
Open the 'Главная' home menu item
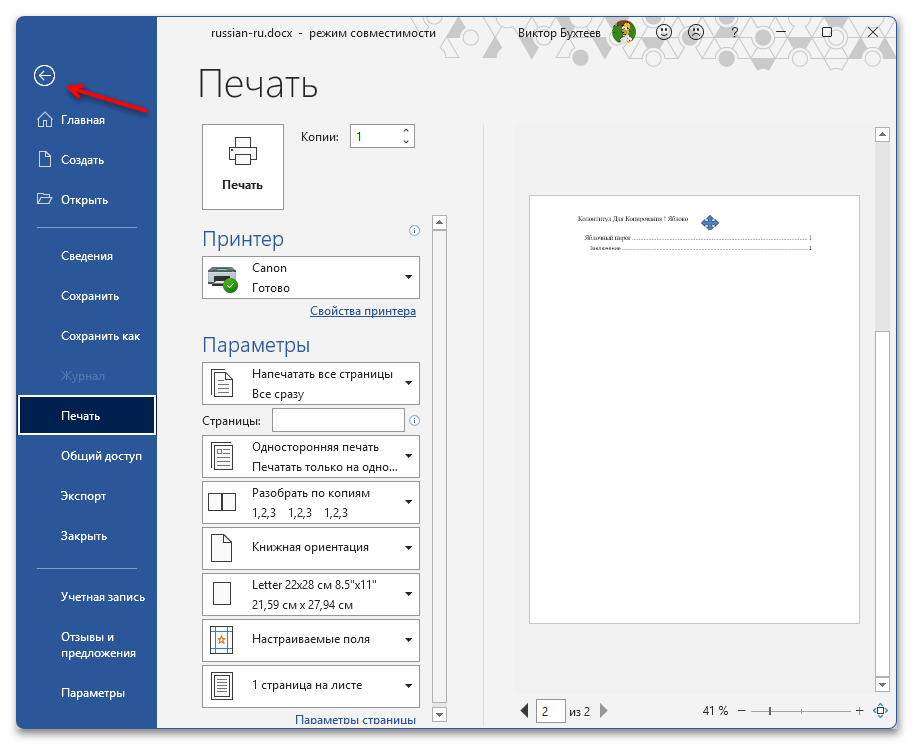point(87,120)
